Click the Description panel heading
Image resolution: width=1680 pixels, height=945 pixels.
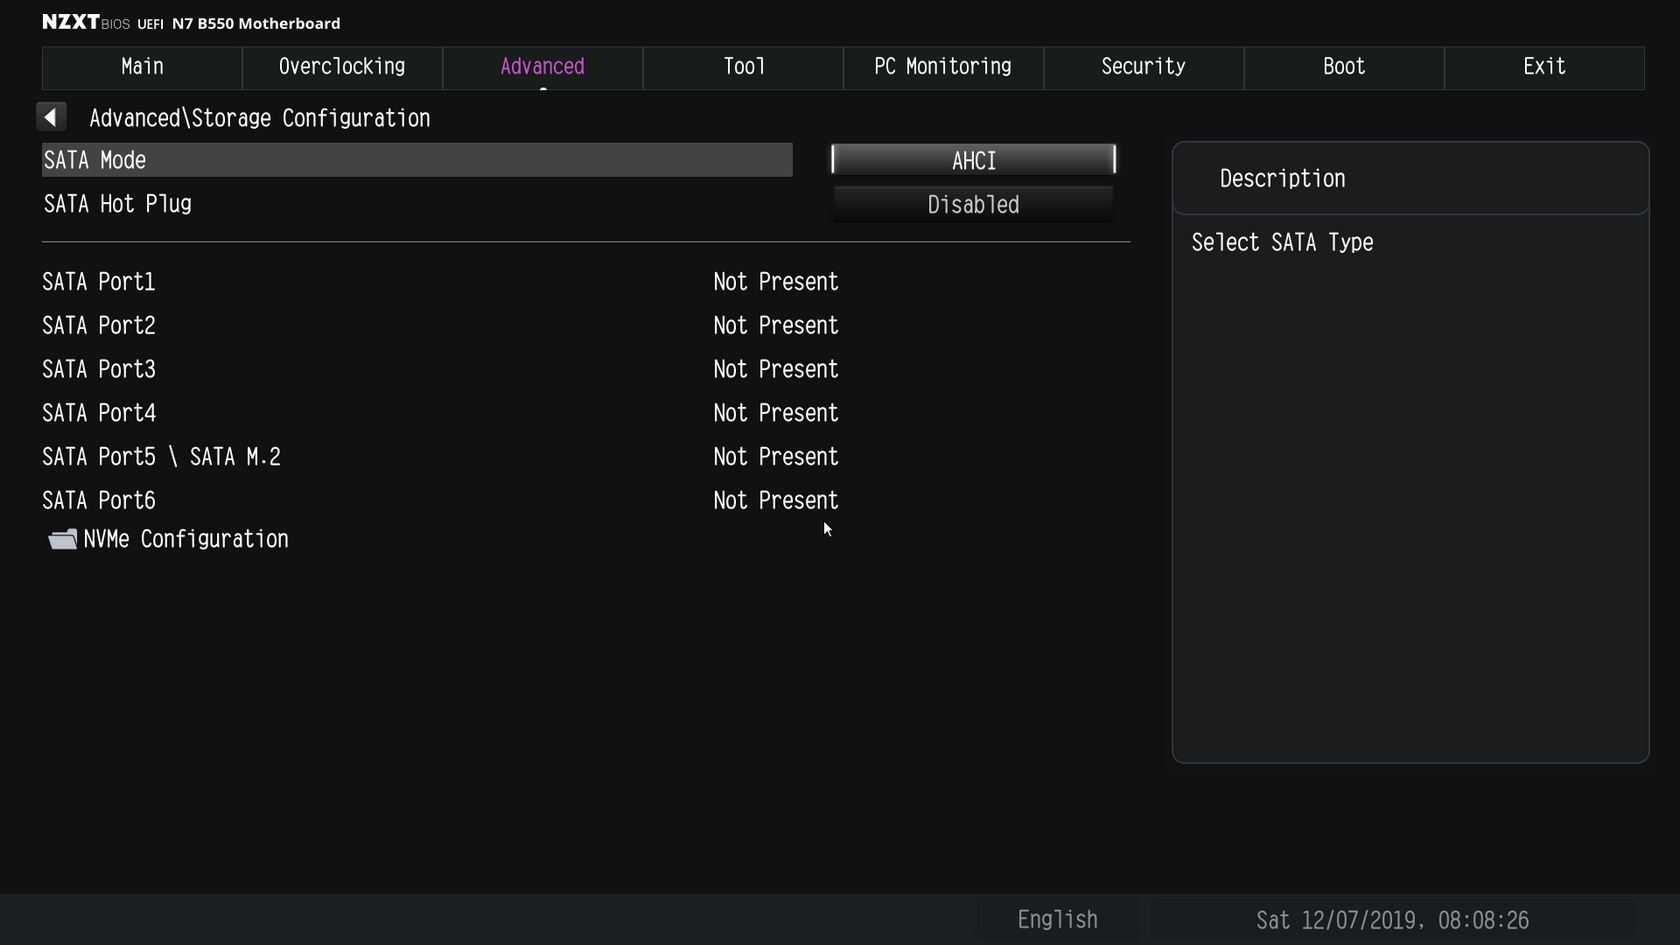(x=1282, y=179)
